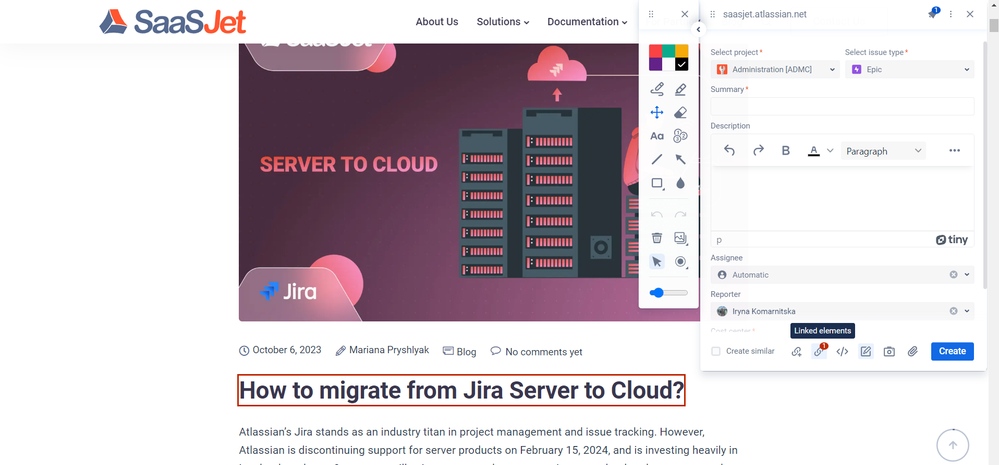Click the code brackets icon
This screenshot has height=465, width=999.
coord(842,351)
